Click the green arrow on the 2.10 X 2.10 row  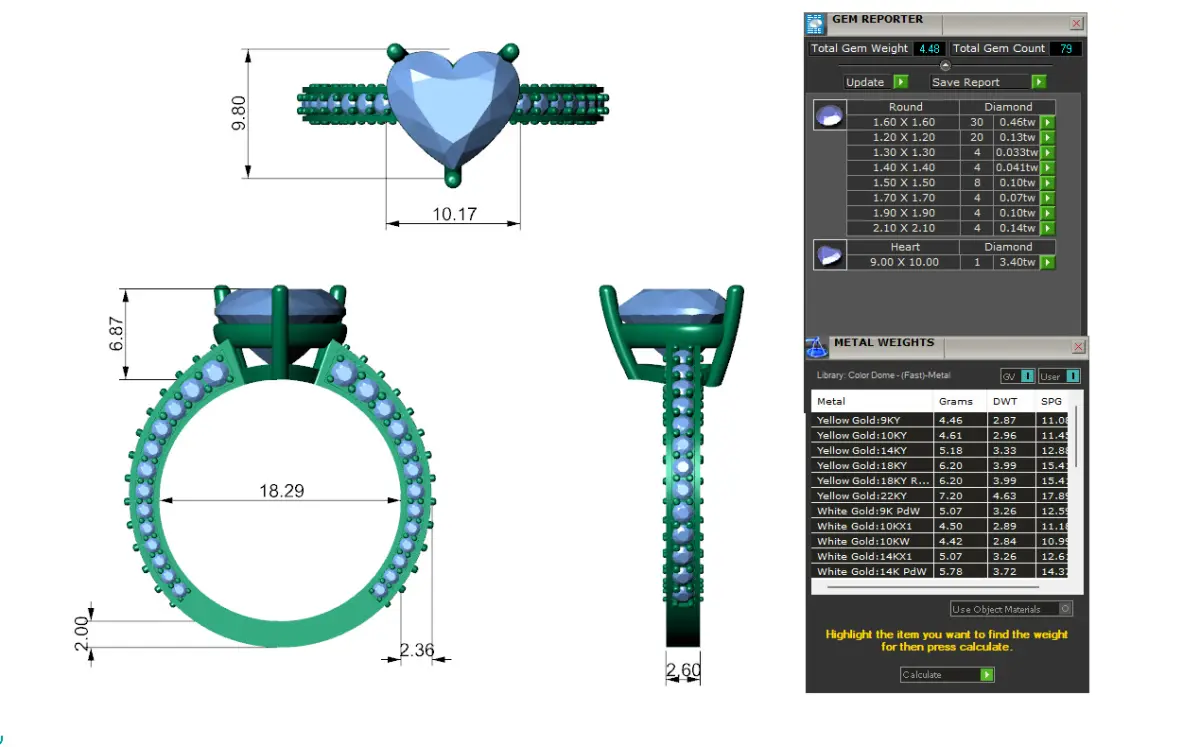tap(1047, 228)
